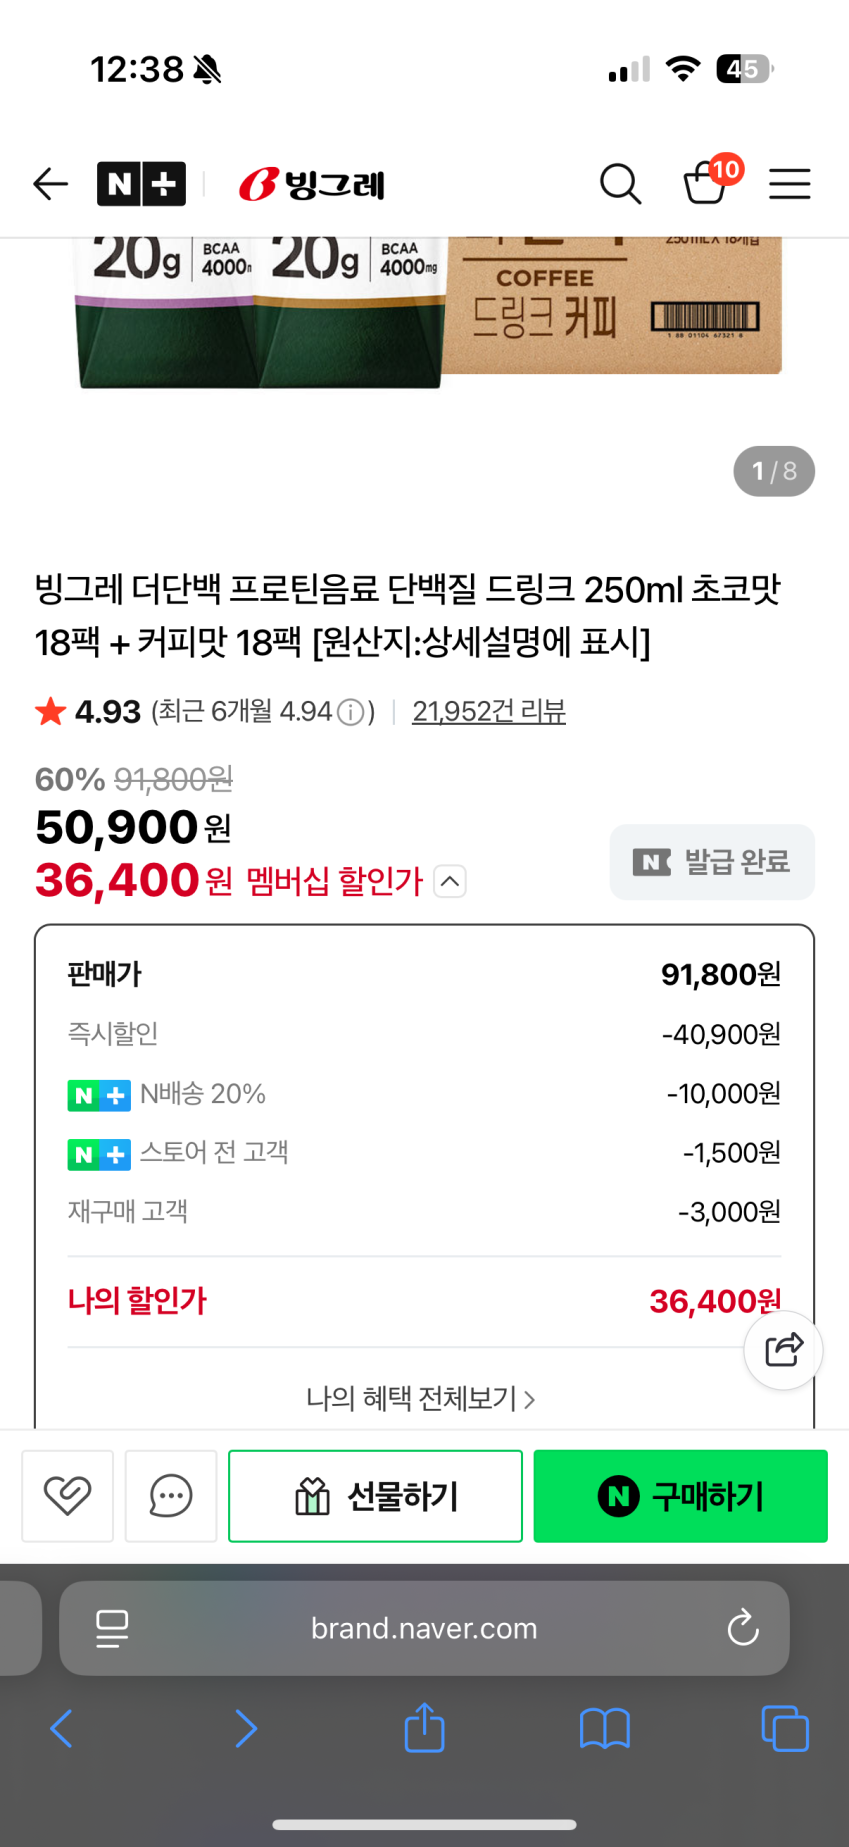This screenshot has height=1847, width=849.
Task: Reload the page in Safari
Action: 742,1628
